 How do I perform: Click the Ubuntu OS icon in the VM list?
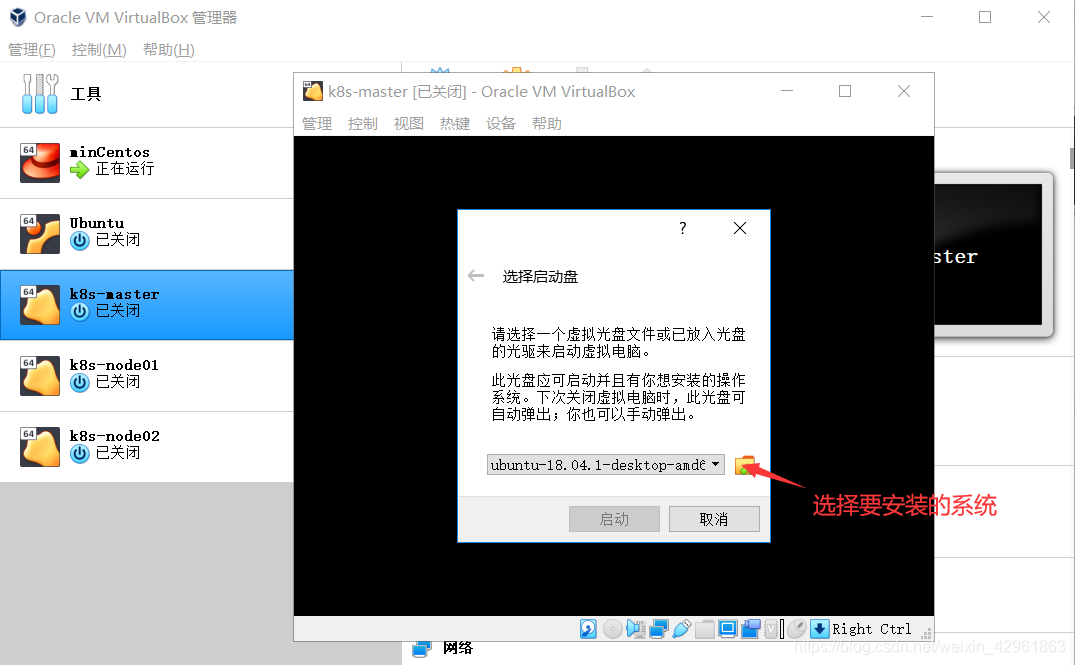pyautogui.click(x=40, y=234)
